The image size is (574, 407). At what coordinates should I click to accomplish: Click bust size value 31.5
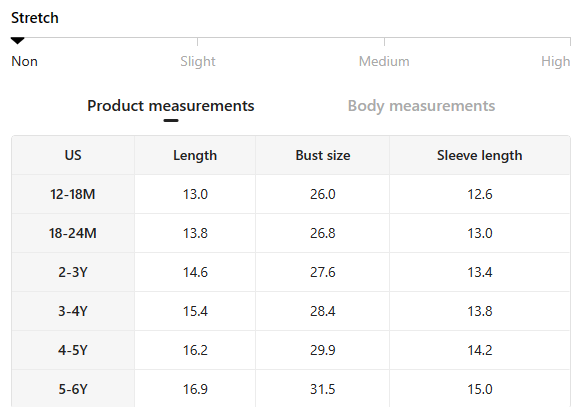click(323, 389)
